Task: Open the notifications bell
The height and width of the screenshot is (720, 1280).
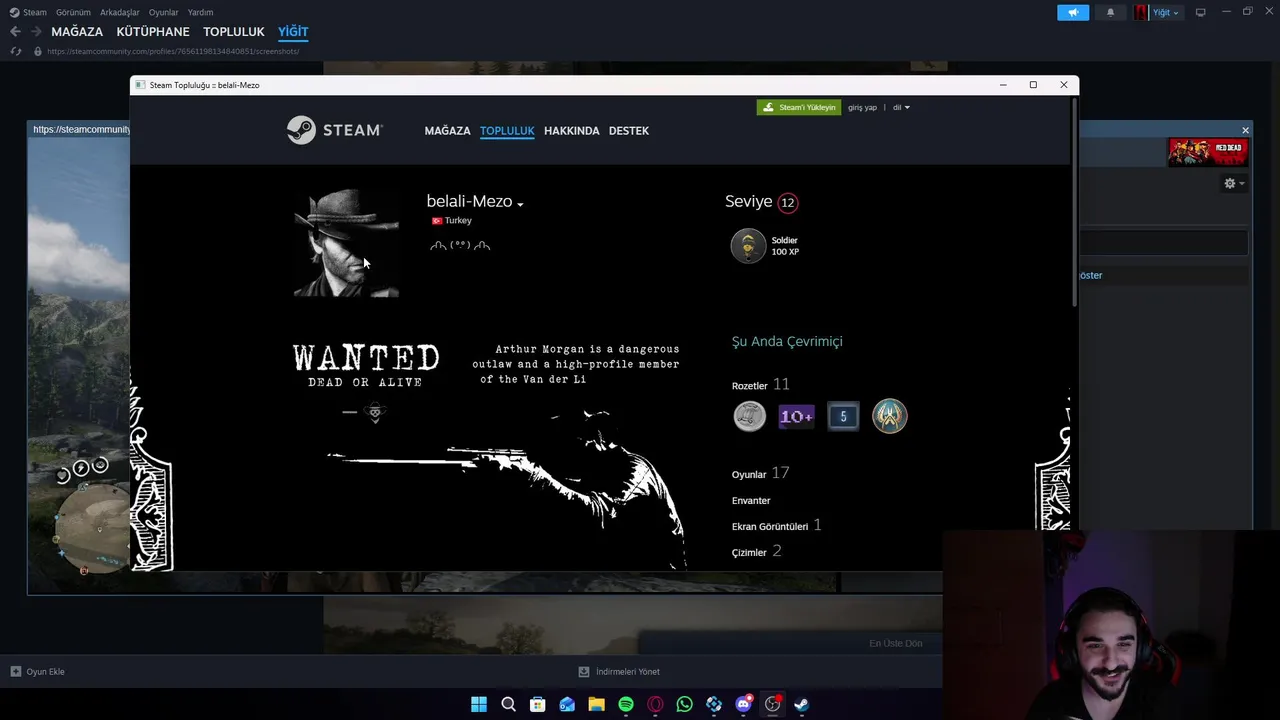Action: [x=1110, y=12]
